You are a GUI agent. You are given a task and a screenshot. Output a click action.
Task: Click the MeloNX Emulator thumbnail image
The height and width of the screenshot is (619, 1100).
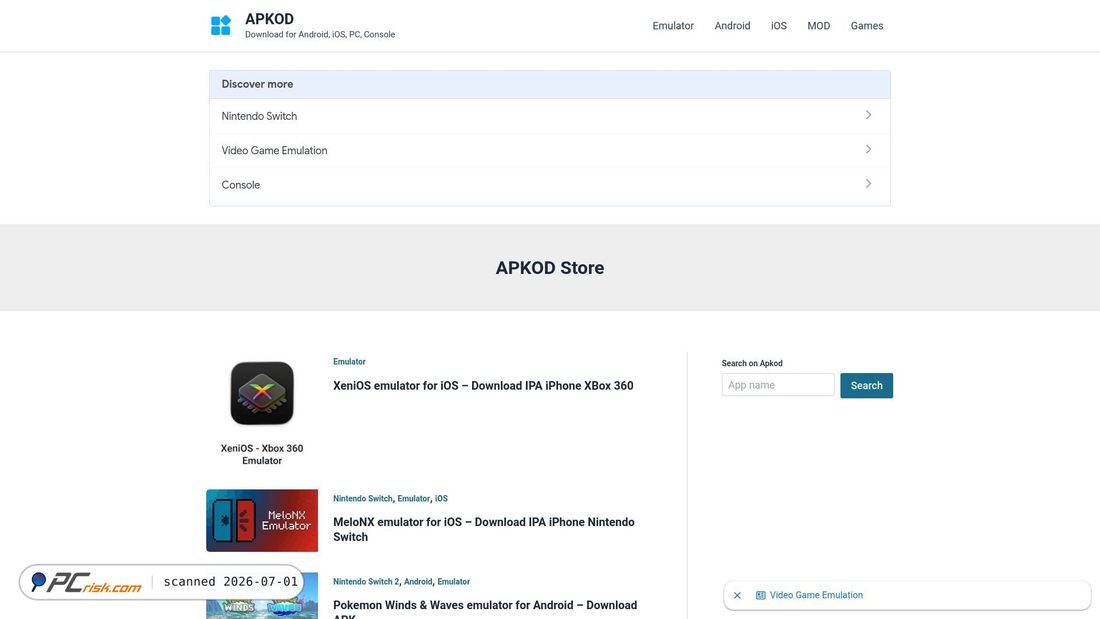tap(262, 520)
